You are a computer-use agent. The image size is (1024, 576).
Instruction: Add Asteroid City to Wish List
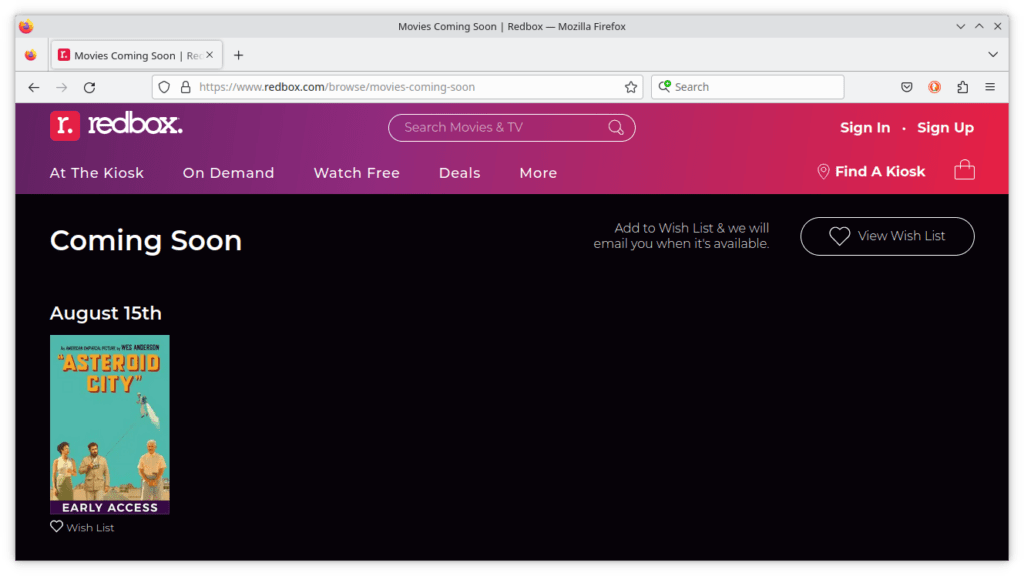point(82,527)
